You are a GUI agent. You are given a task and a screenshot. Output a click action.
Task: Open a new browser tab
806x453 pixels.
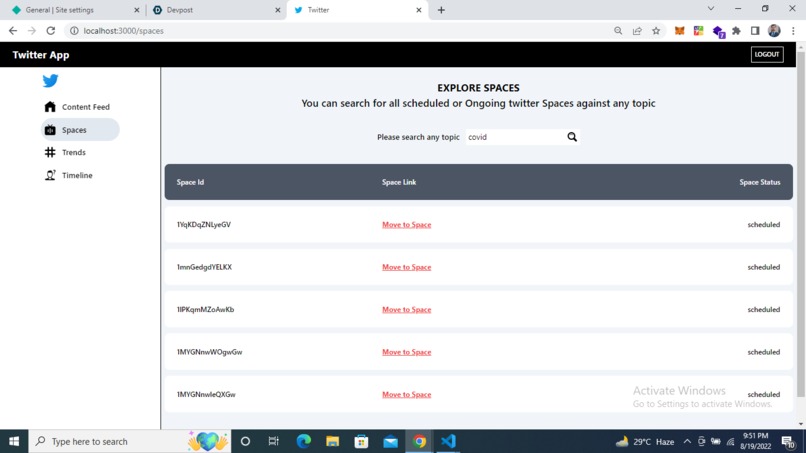[x=441, y=10]
